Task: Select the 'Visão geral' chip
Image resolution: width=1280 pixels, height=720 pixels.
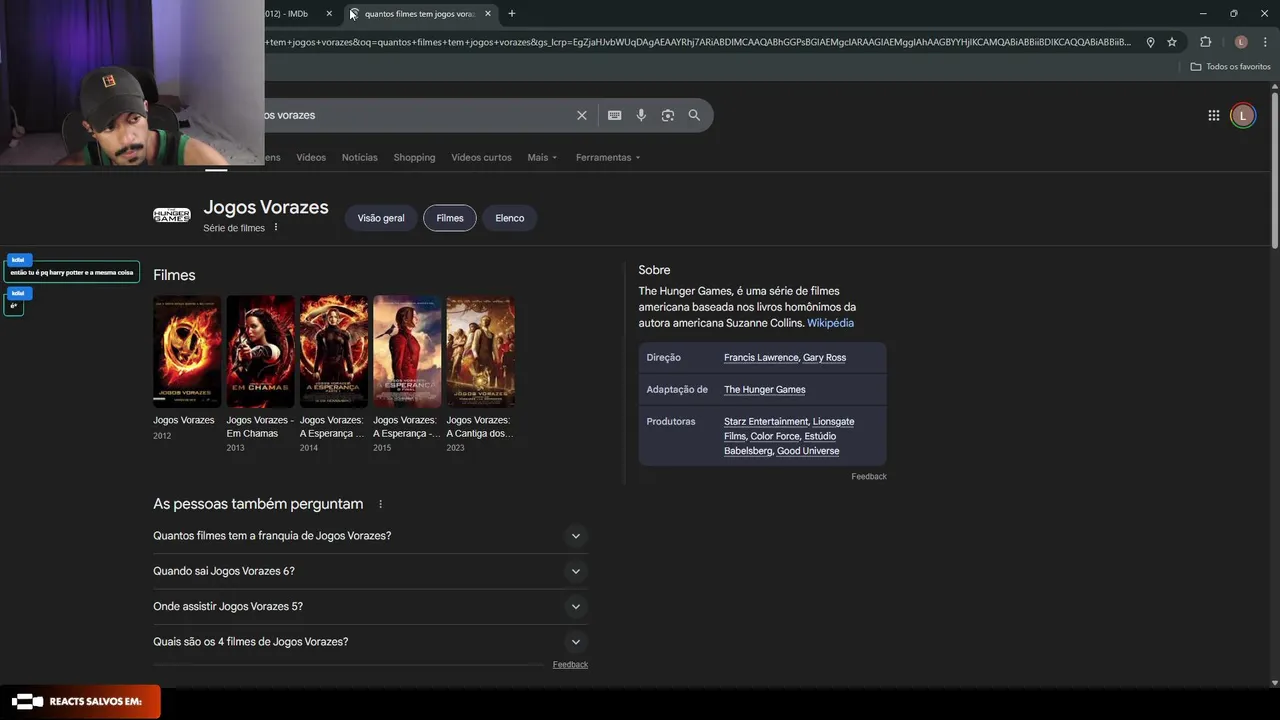Action: coord(381,218)
